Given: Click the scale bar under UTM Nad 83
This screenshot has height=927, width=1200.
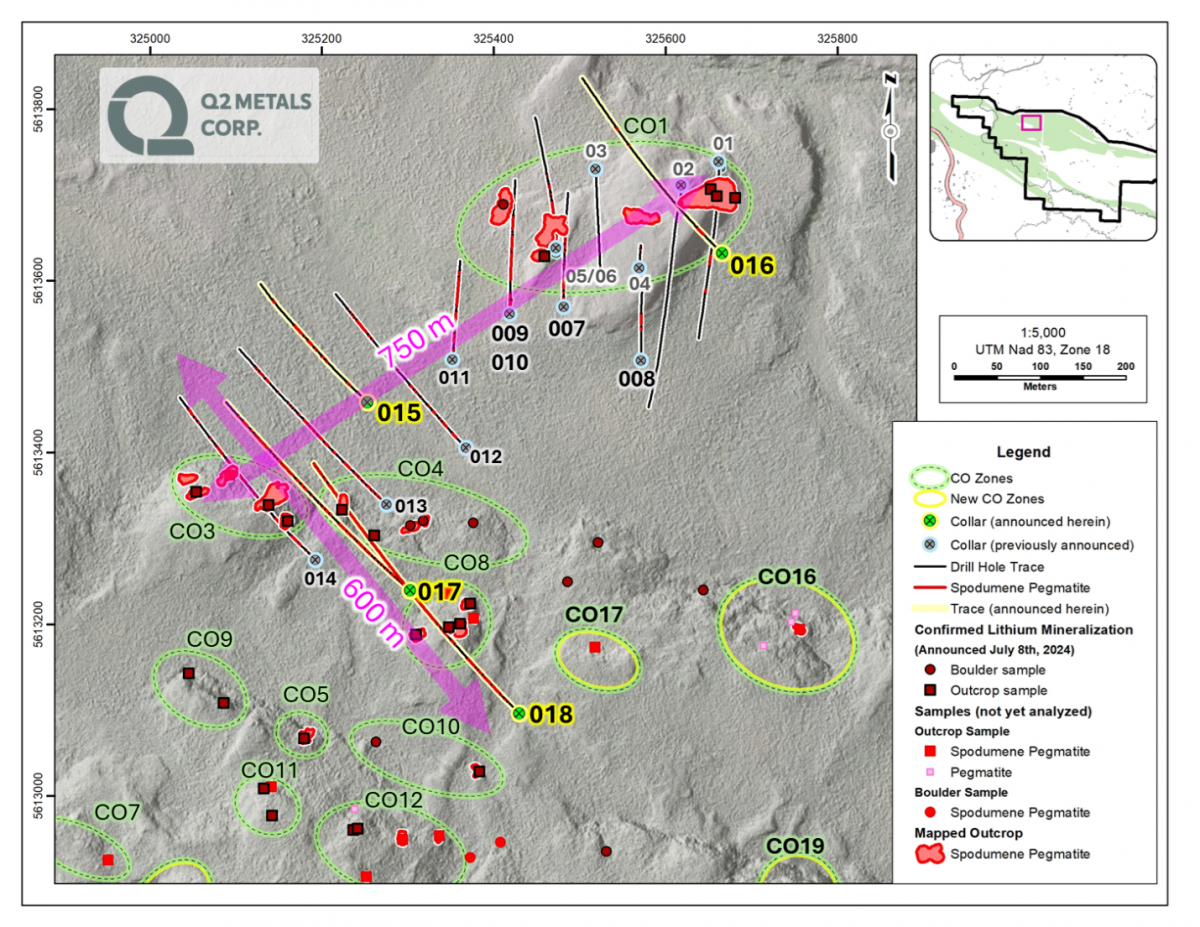Looking at the screenshot, I should pos(1039,377).
